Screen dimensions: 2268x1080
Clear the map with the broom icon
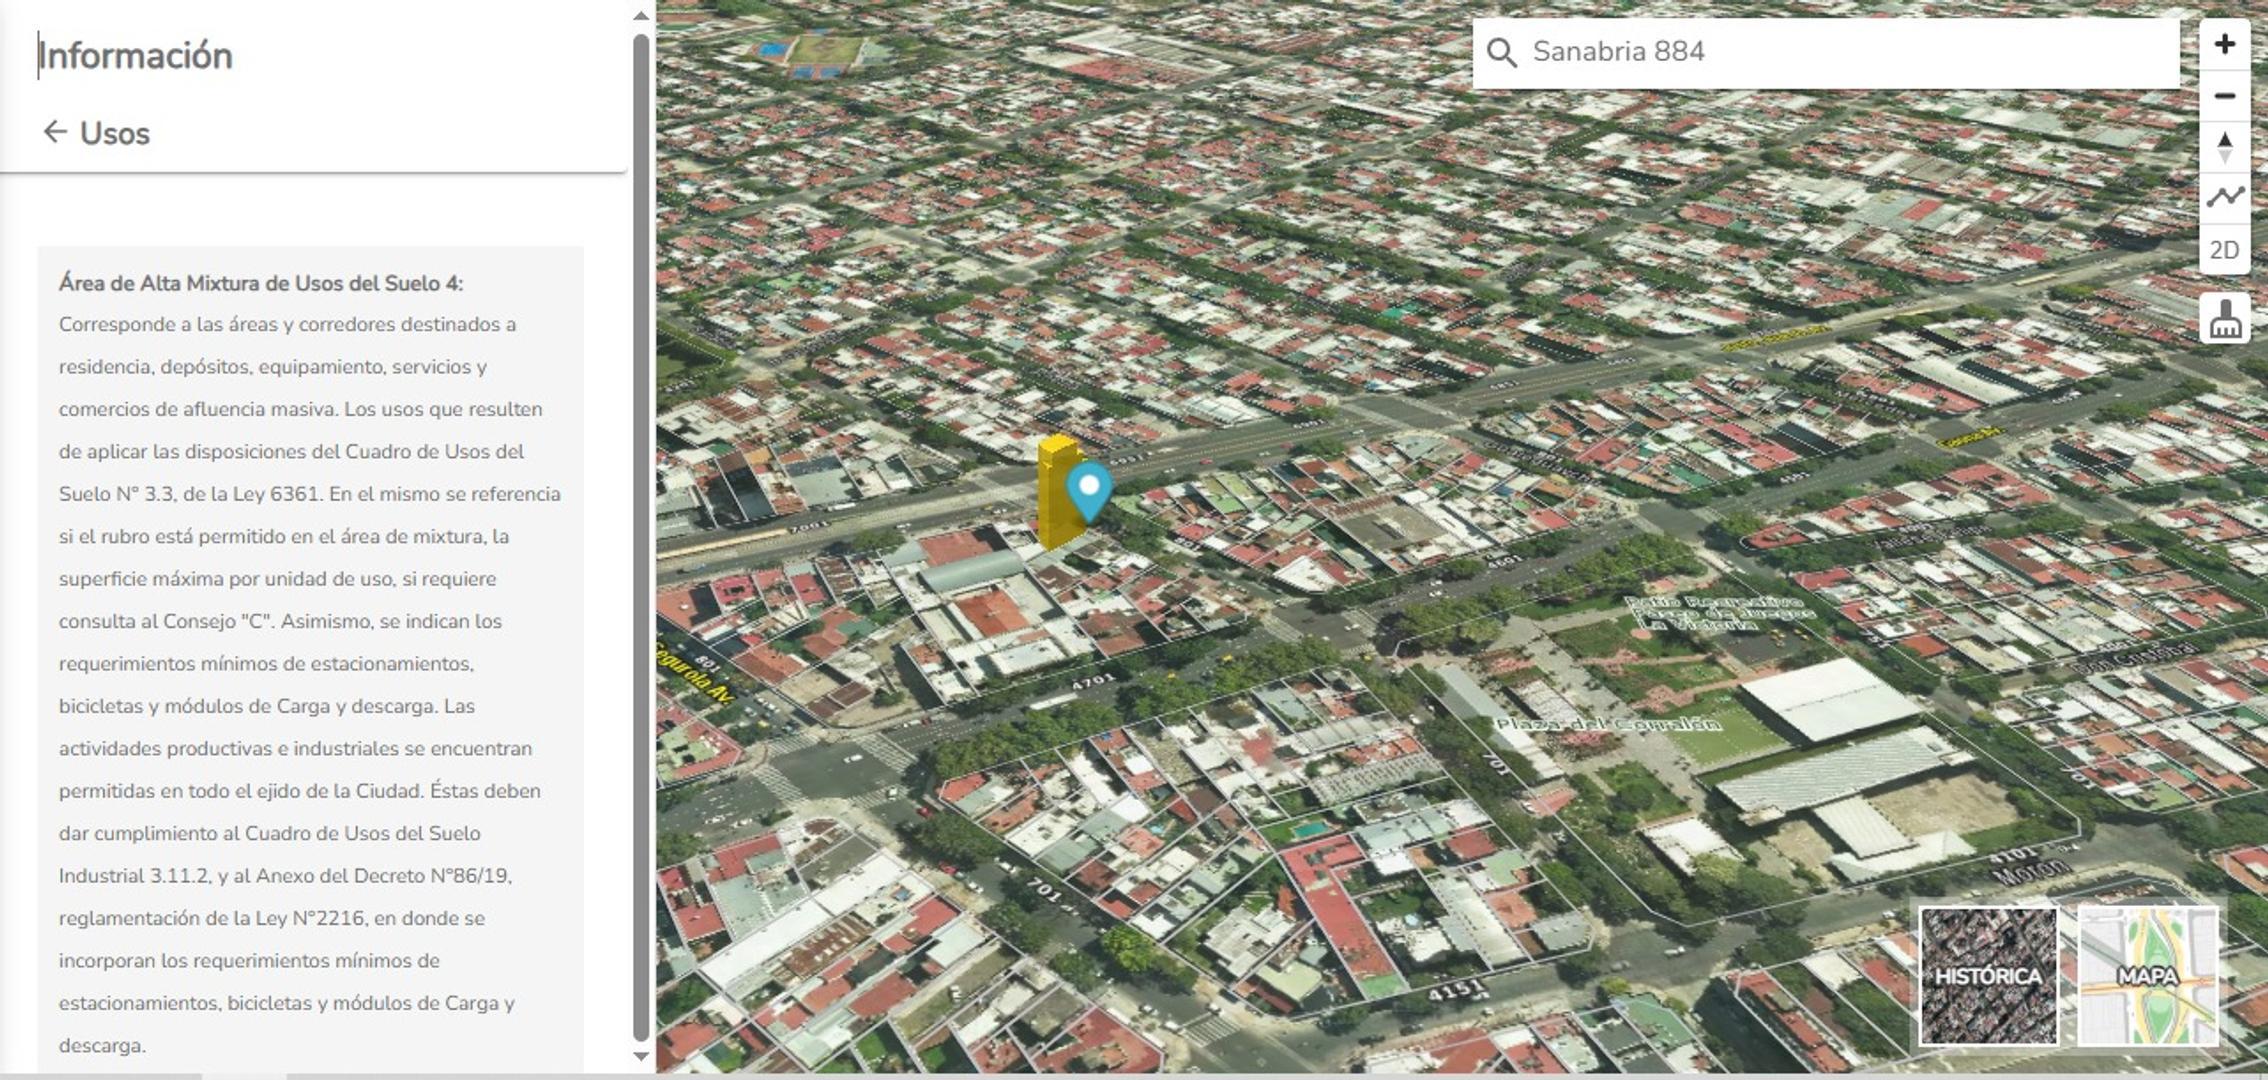point(2225,318)
